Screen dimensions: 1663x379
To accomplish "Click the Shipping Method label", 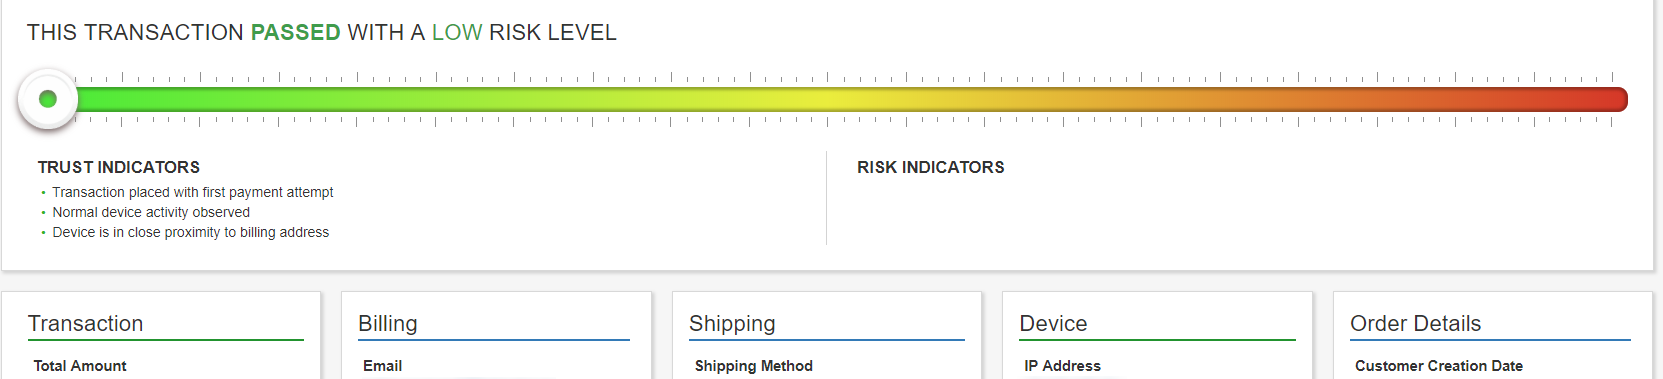I will click(x=754, y=366).
